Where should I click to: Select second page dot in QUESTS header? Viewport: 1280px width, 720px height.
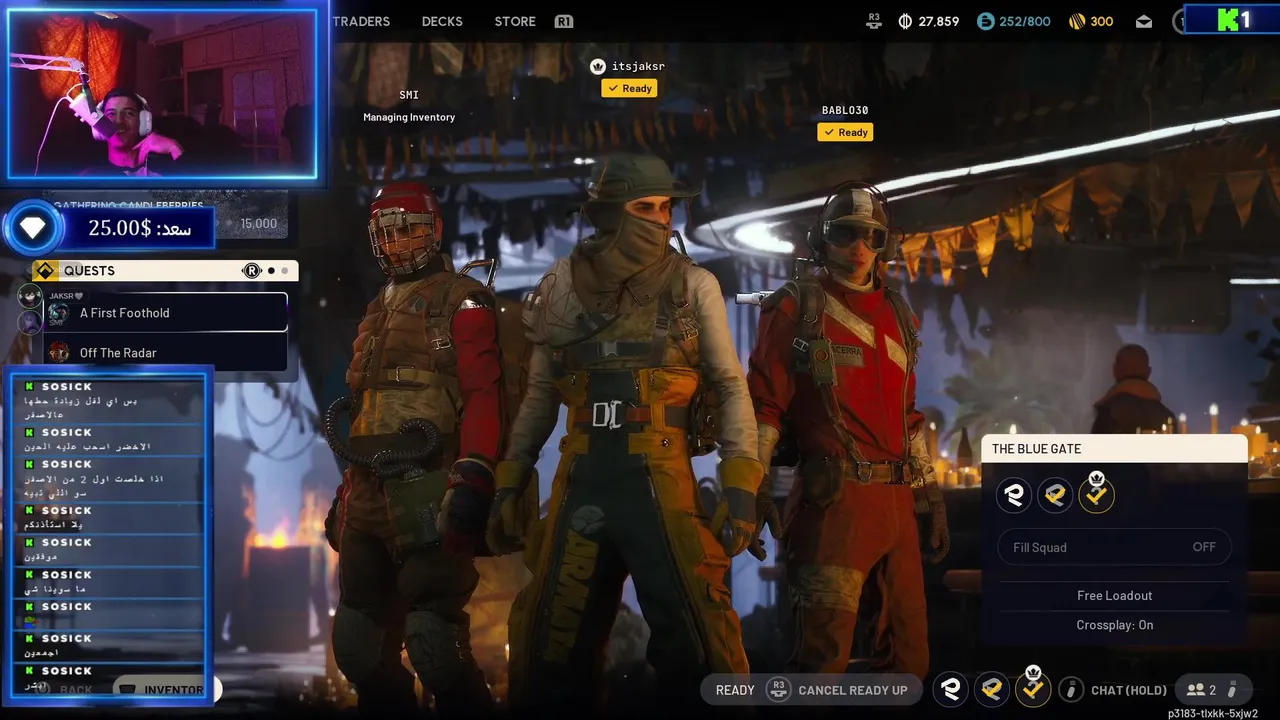(284, 270)
